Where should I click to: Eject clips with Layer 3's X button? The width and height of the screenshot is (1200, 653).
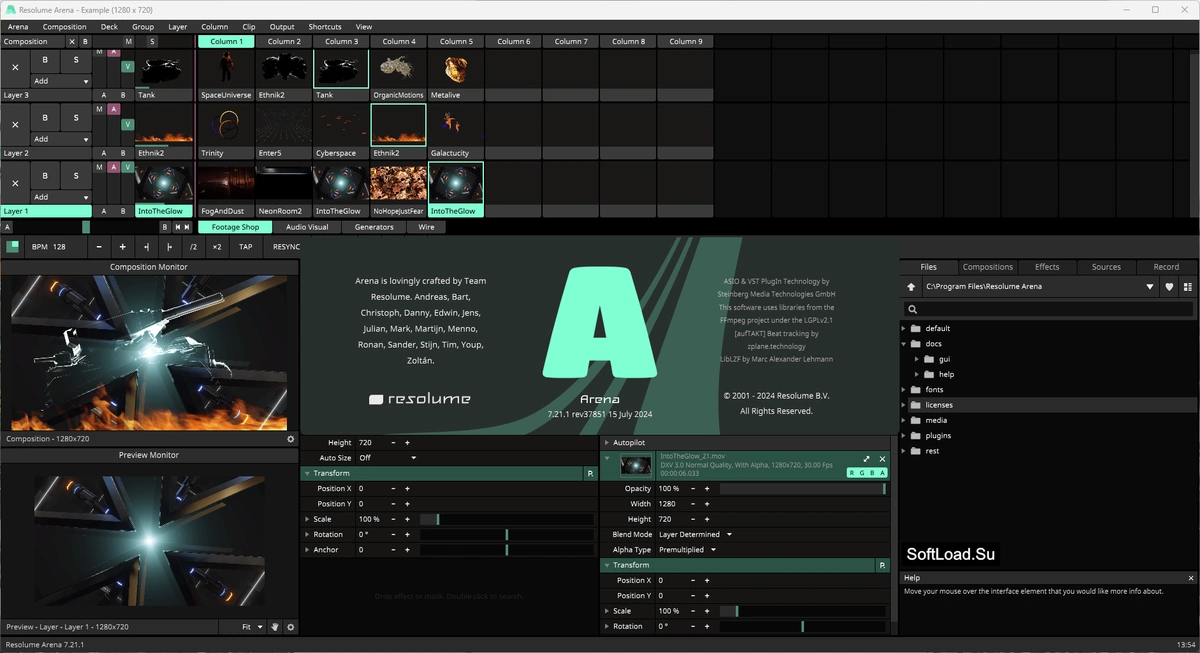[x=15, y=67]
